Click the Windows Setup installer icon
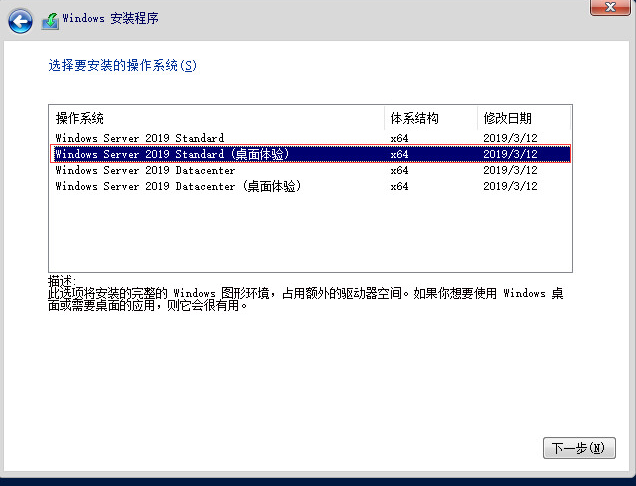Screen dimensions: 636x486 point(50,21)
